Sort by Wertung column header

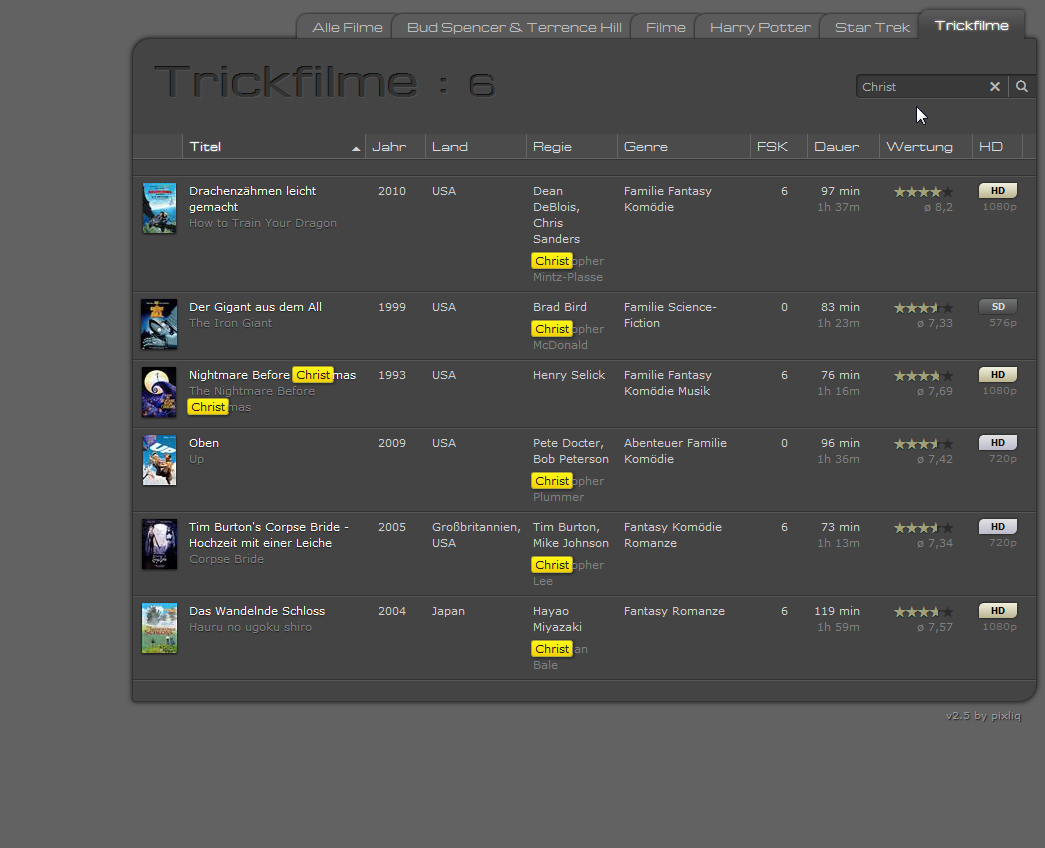tap(926, 147)
